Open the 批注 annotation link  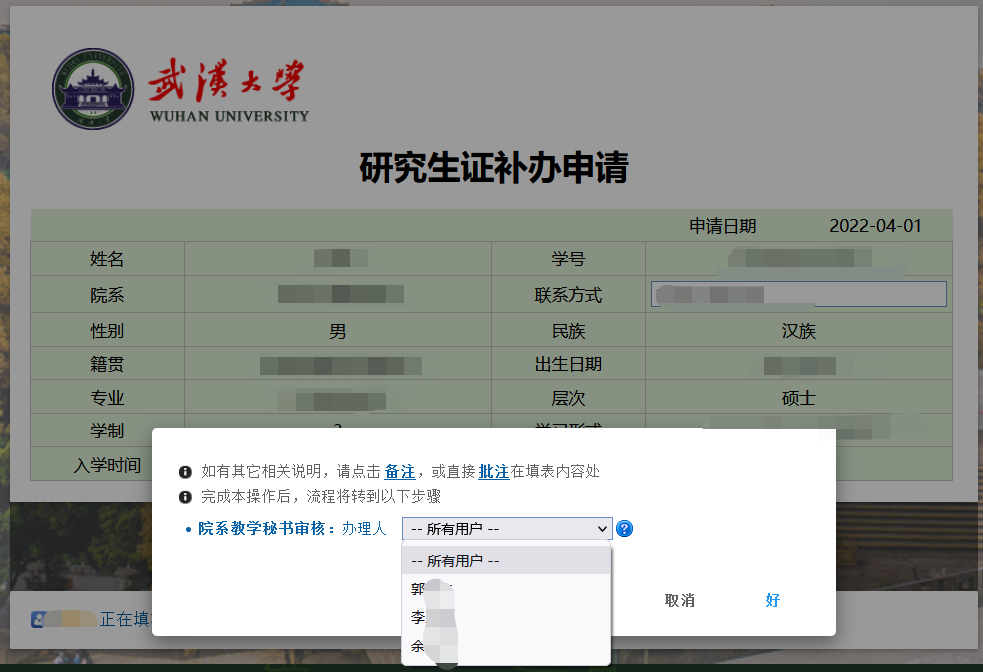[x=493, y=472]
